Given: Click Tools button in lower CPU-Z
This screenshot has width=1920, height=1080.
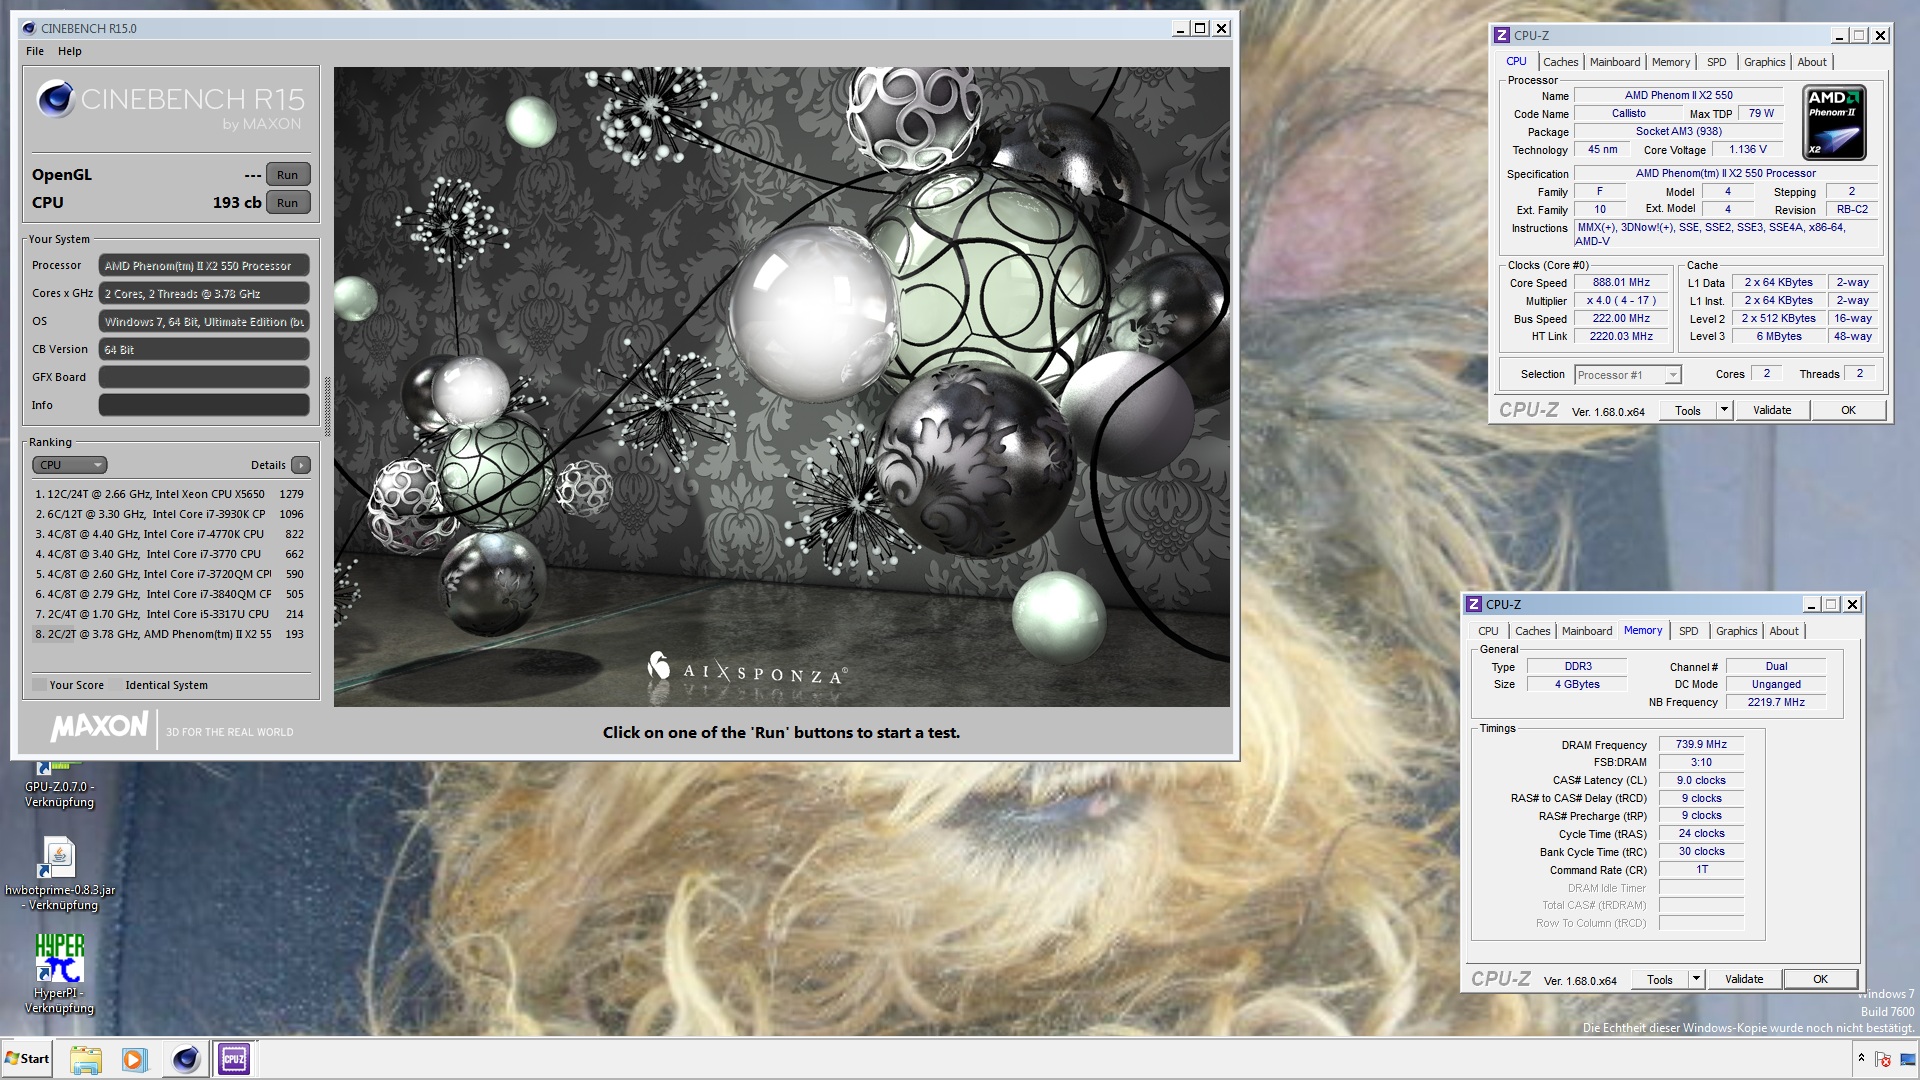Looking at the screenshot, I should pos(1660,979).
